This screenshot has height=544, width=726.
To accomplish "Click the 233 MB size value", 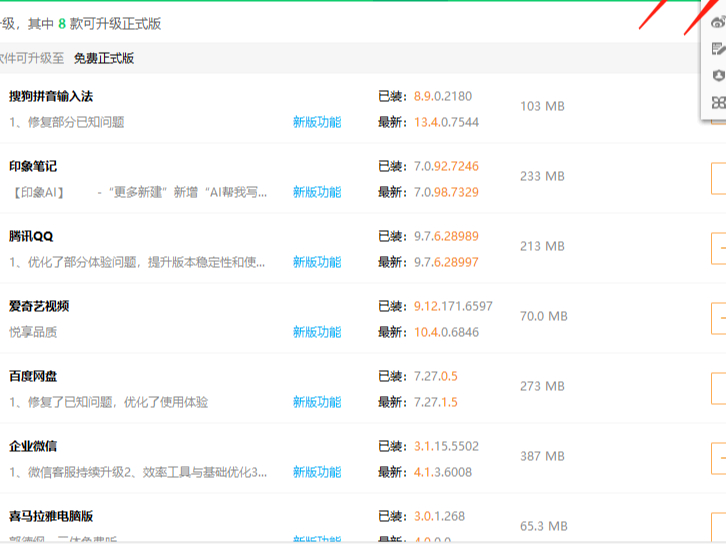I will tap(542, 176).
